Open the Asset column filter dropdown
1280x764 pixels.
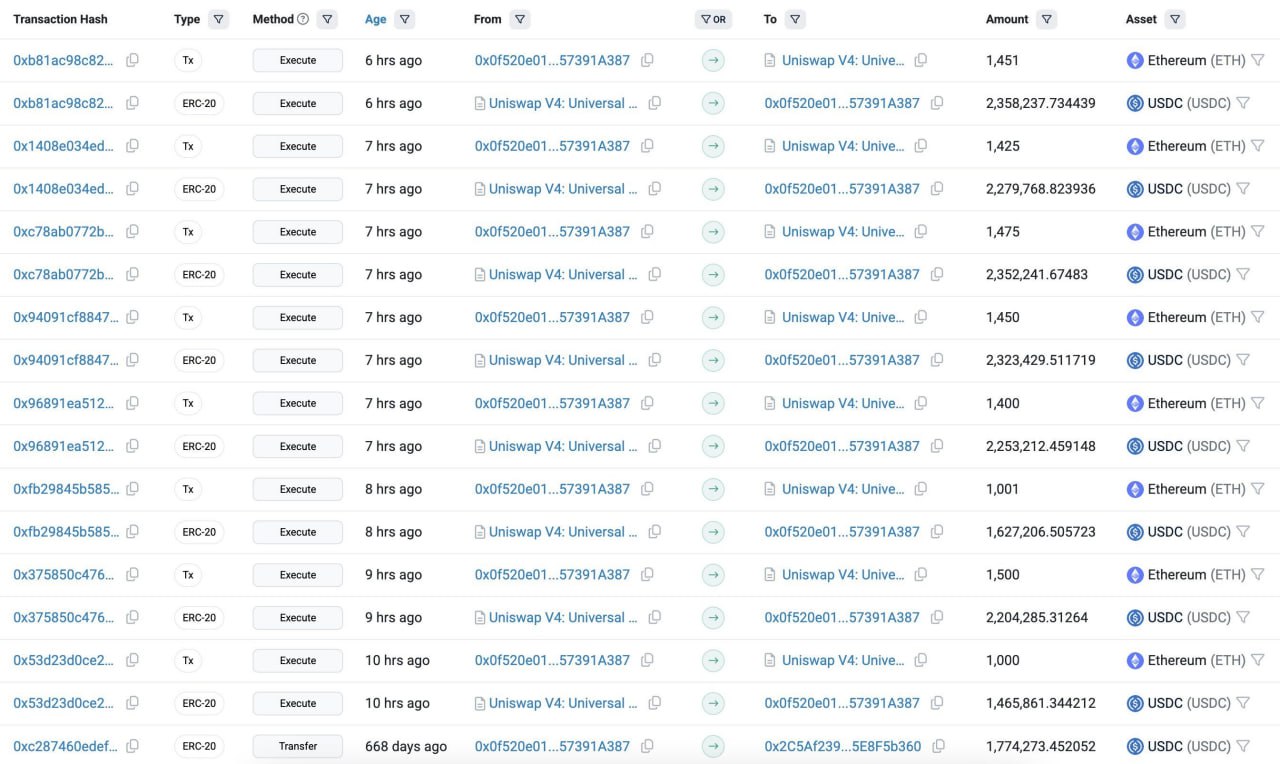point(1175,19)
